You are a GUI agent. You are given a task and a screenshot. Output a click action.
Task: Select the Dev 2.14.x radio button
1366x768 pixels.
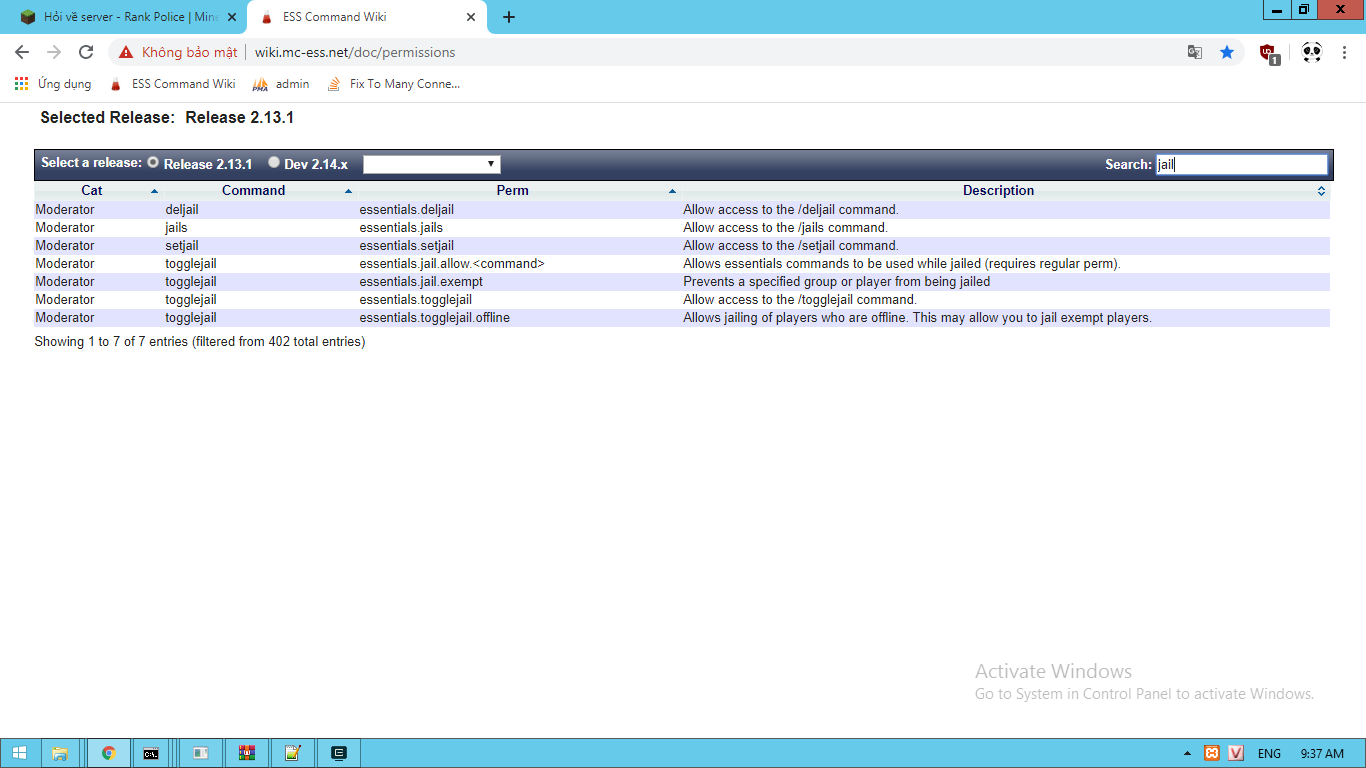pos(274,162)
